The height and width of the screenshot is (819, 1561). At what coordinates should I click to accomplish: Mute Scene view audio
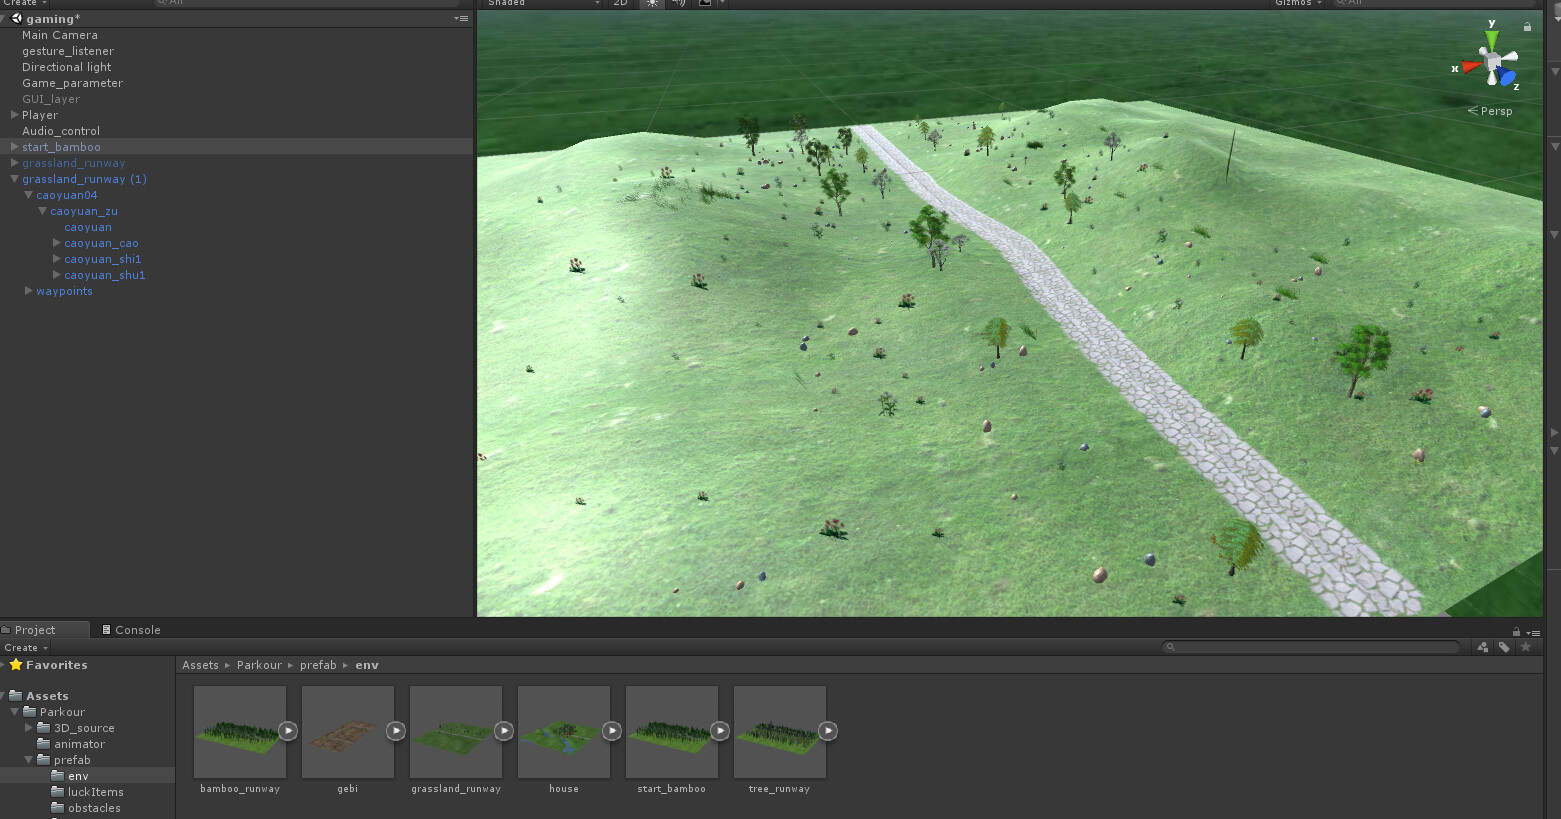tap(678, 4)
